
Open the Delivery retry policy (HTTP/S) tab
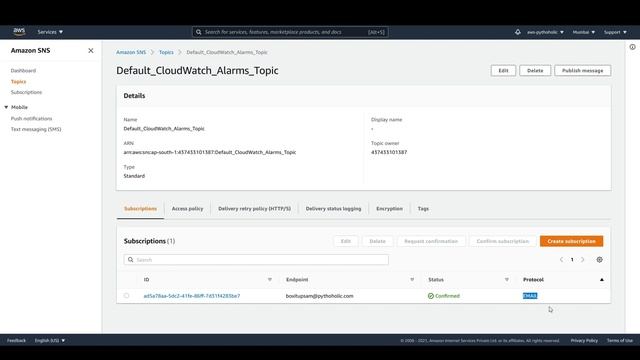click(x=254, y=209)
